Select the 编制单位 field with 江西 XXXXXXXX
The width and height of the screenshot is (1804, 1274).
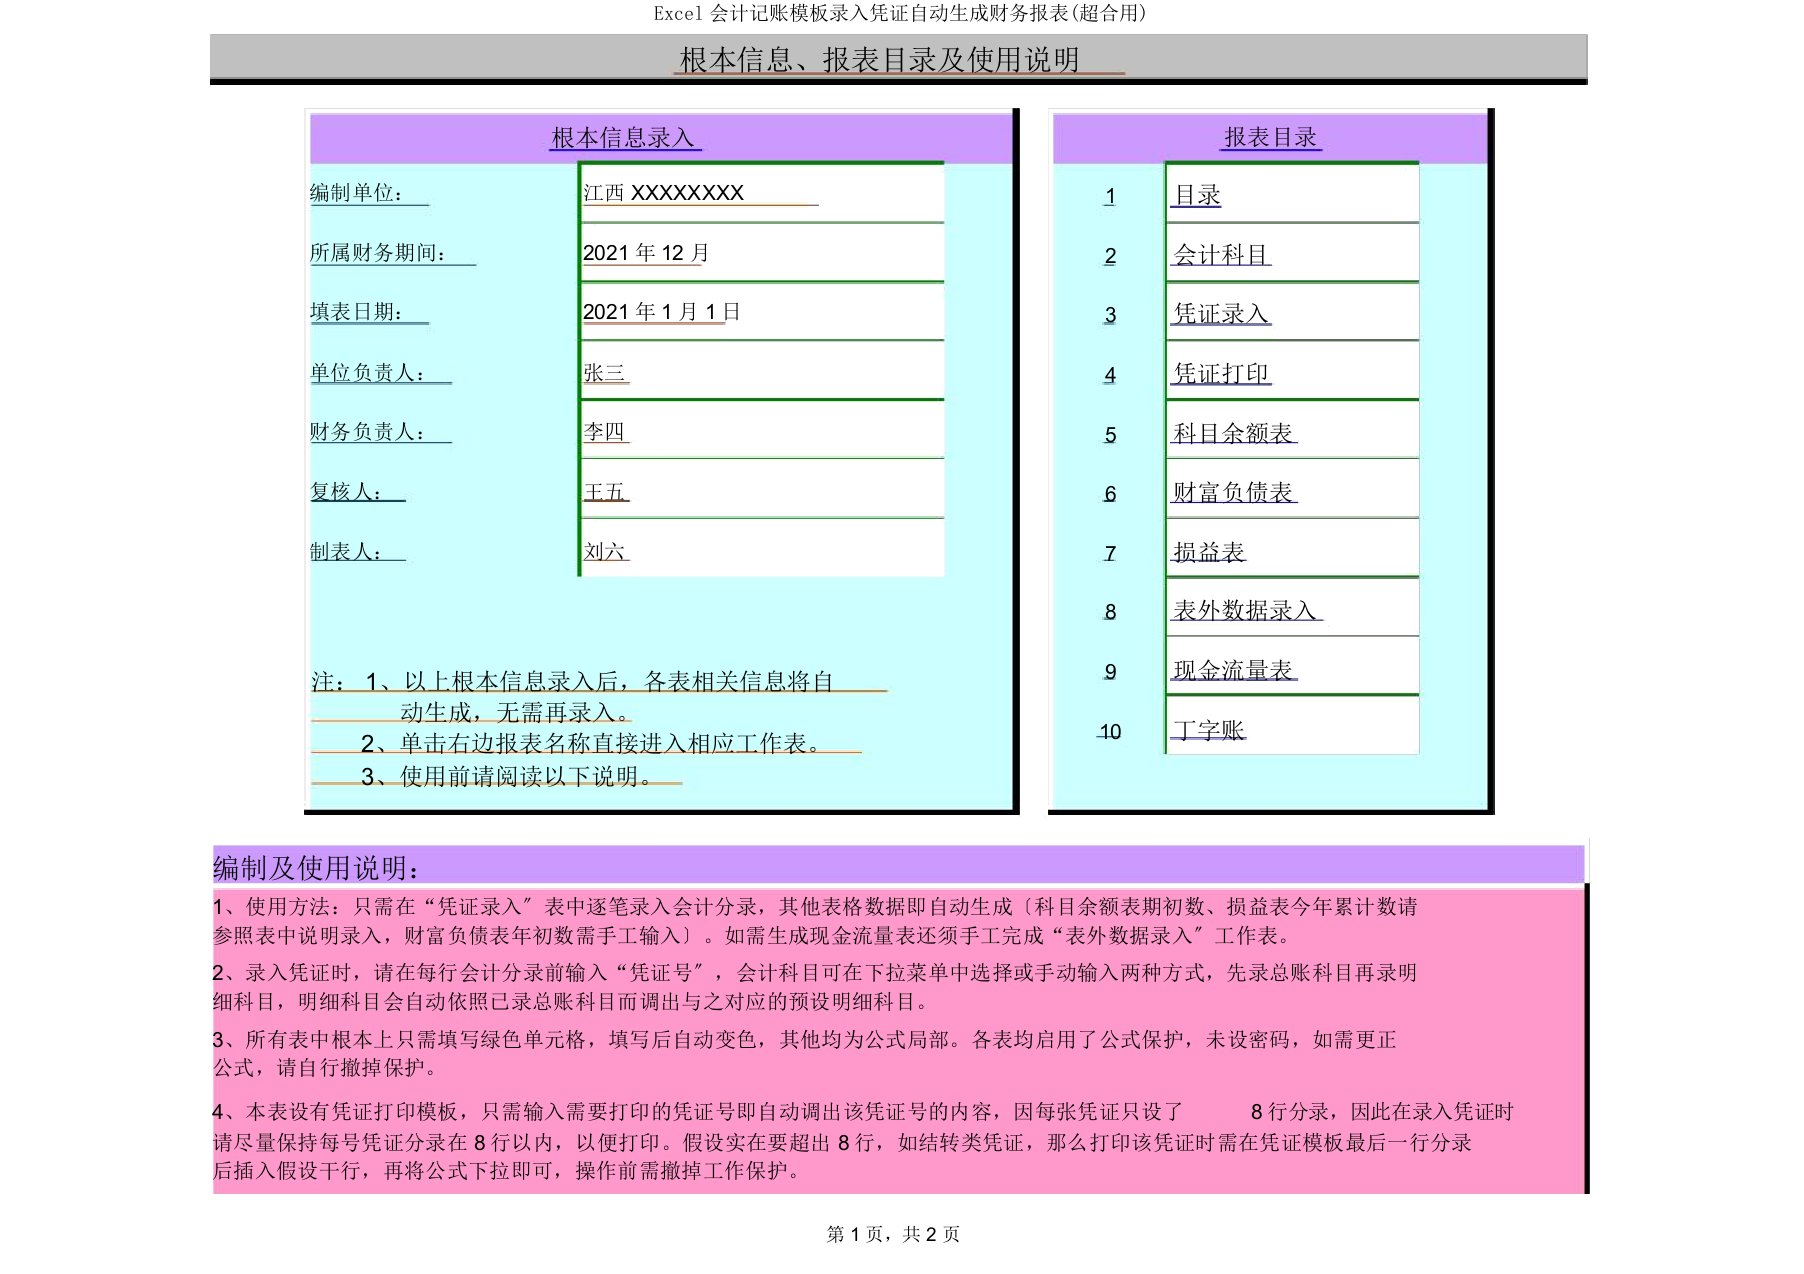[x=762, y=193]
